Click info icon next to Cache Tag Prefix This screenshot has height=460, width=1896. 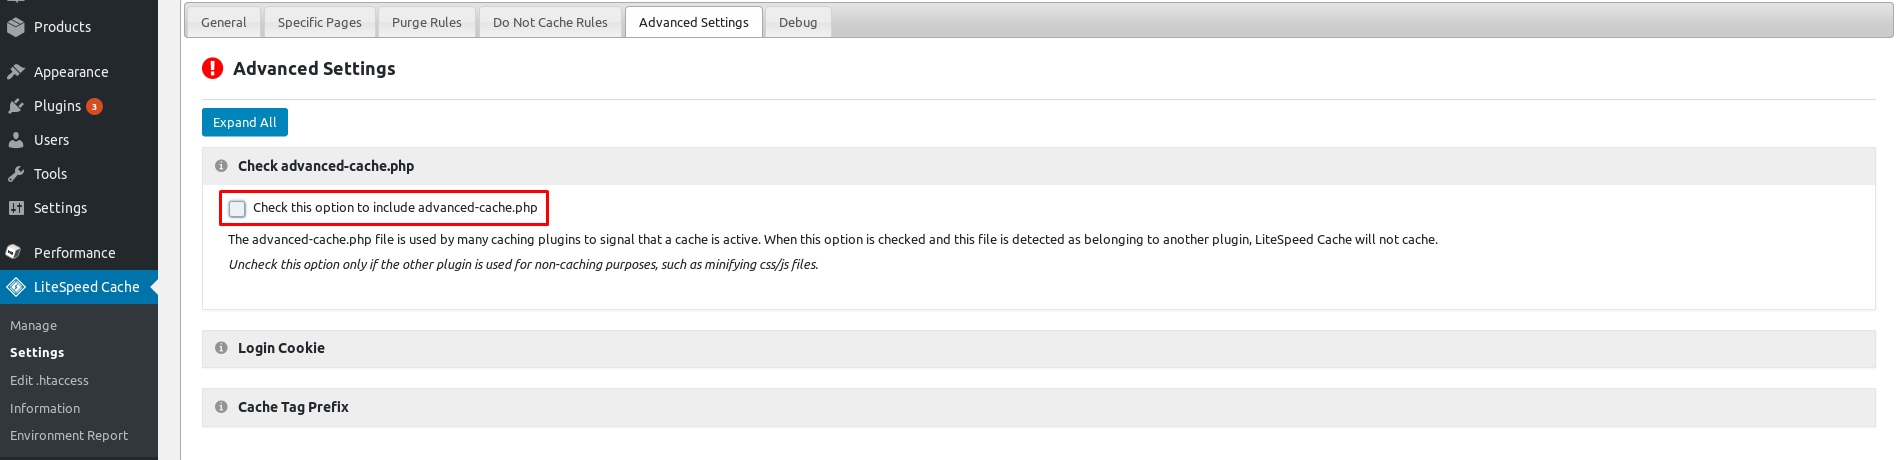[221, 407]
